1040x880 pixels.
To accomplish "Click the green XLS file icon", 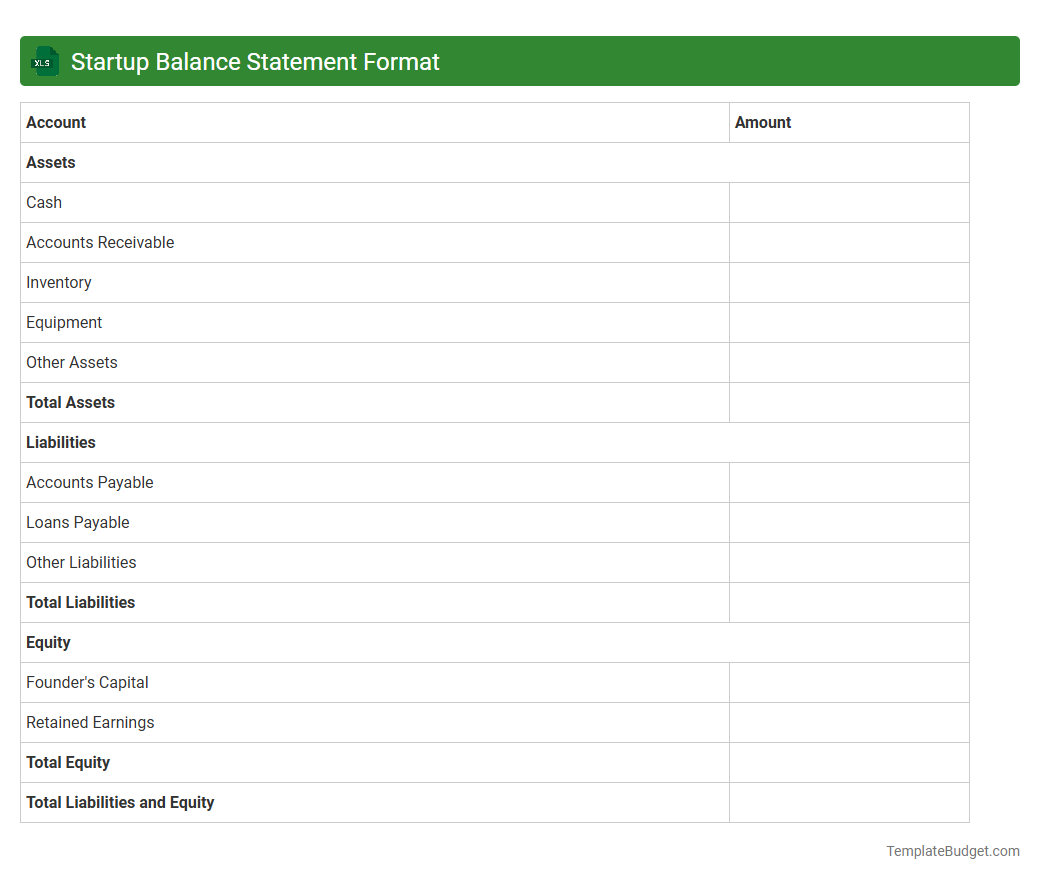I will point(44,61).
